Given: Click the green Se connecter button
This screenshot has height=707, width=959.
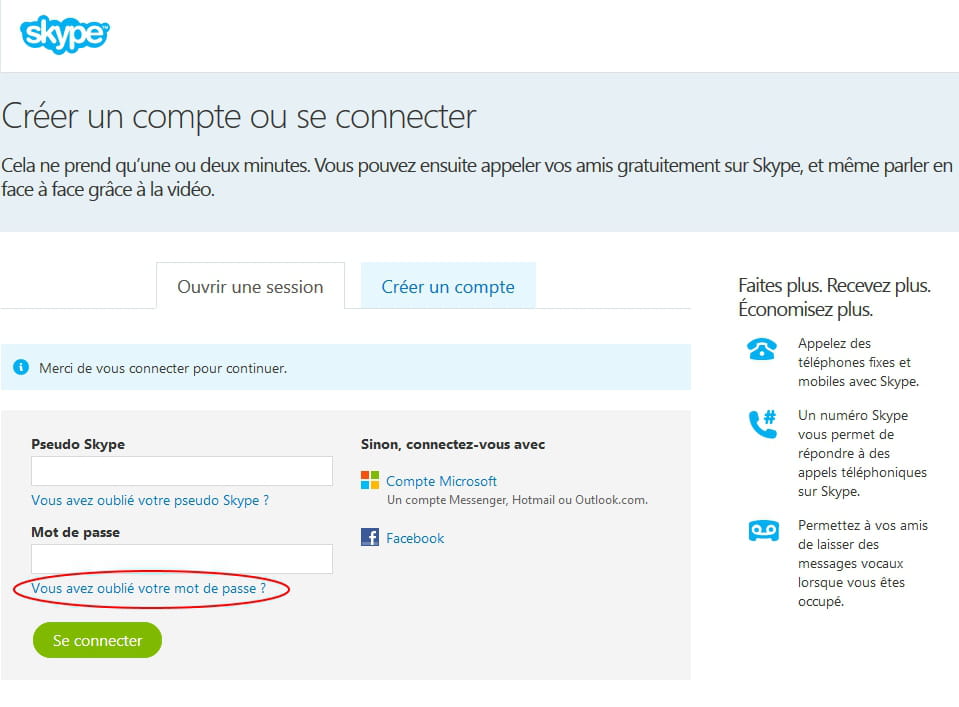Looking at the screenshot, I should [x=97, y=640].
